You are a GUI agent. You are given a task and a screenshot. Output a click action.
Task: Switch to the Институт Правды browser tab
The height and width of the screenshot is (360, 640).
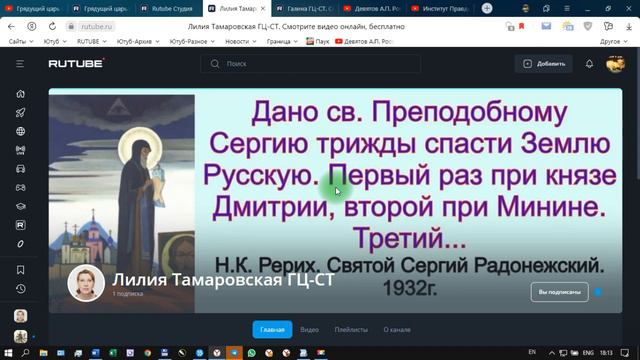coord(441,8)
